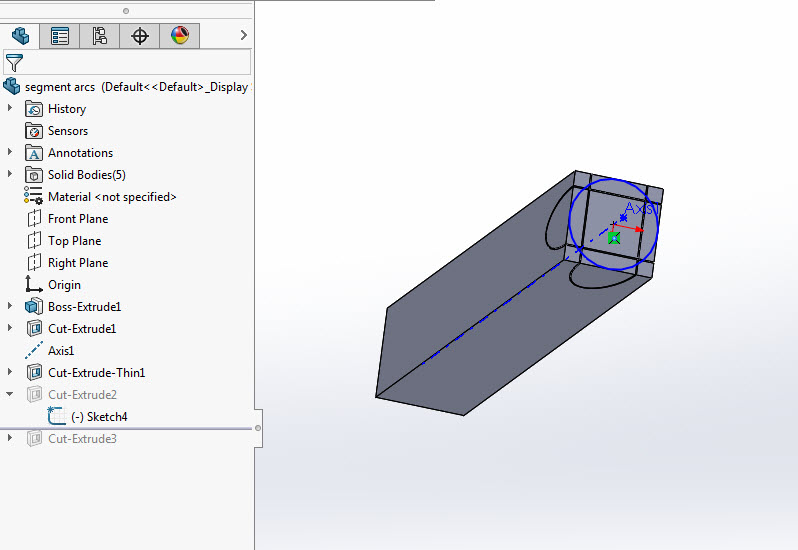Select the Origin icon in tree
798x550 pixels.
[34, 285]
